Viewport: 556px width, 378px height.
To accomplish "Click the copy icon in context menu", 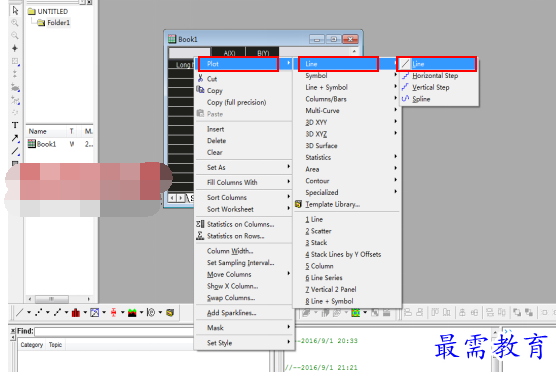I will coord(200,90).
